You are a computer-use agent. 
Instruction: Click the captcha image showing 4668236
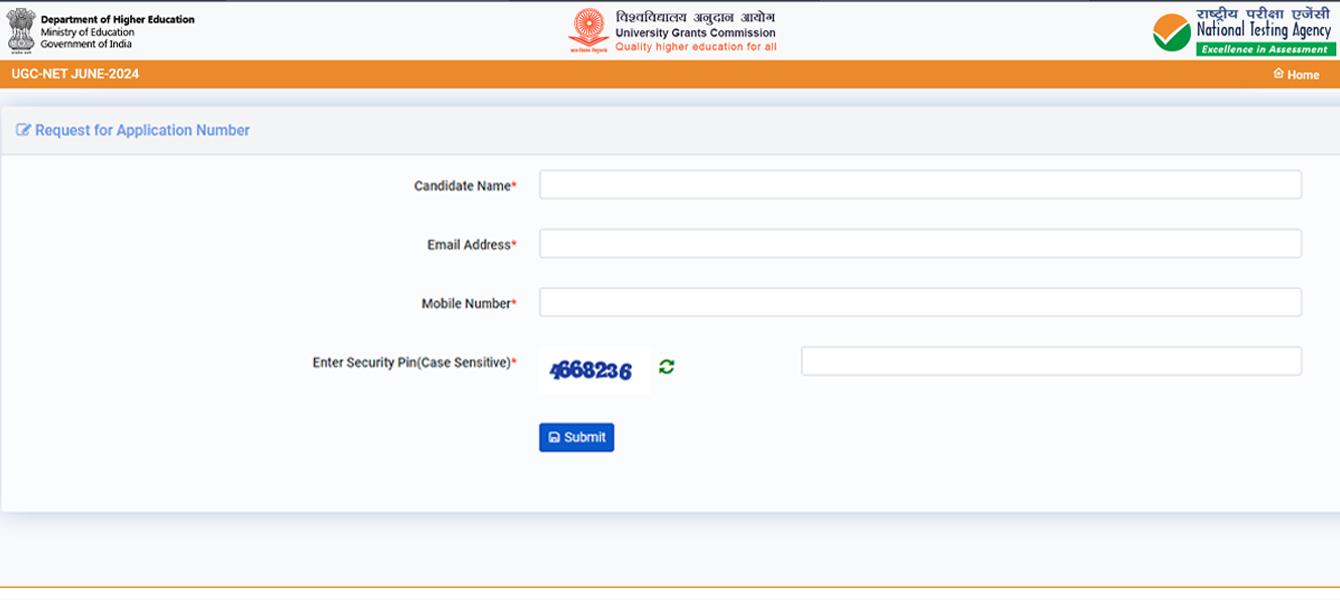click(x=593, y=368)
